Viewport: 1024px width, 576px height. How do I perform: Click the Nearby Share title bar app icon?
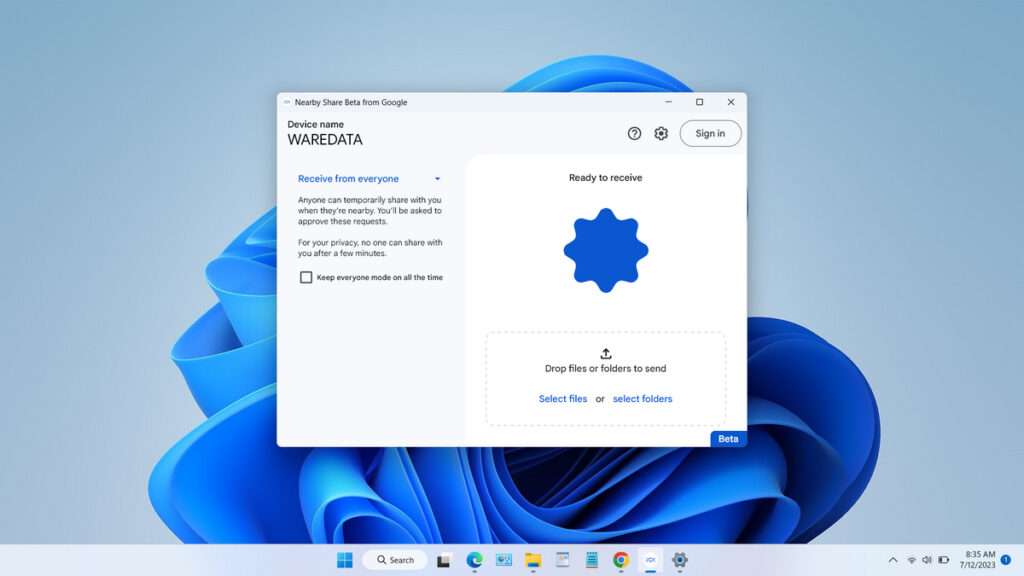[x=287, y=102]
